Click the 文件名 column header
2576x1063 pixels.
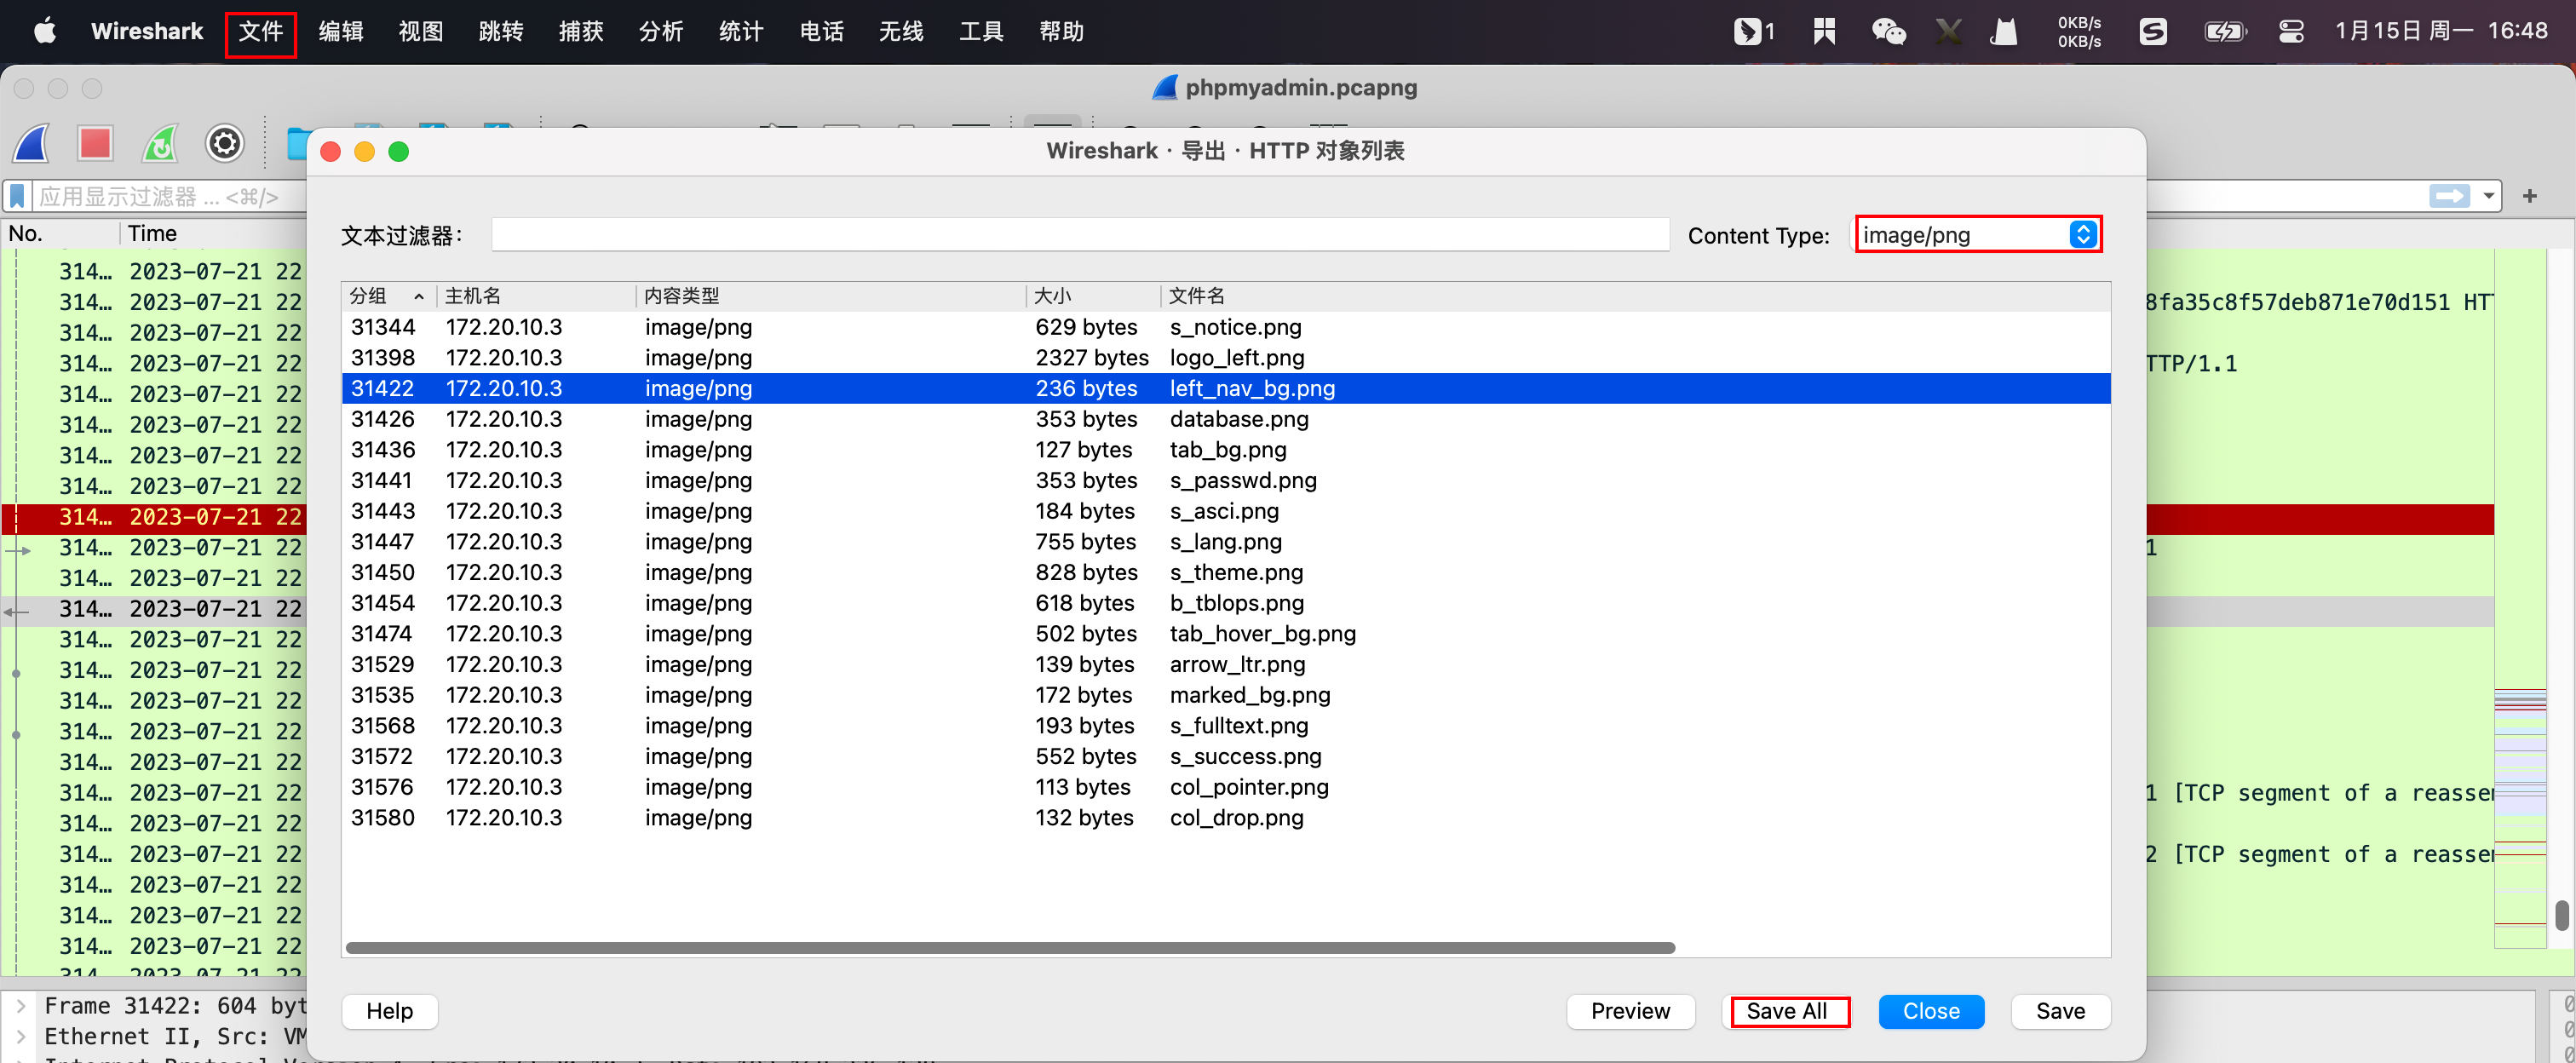(1636, 296)
